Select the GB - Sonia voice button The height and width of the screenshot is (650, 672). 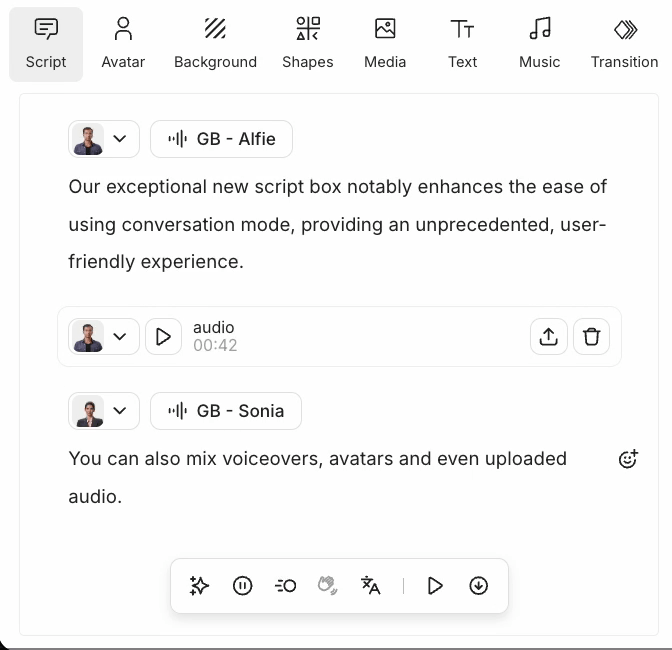[226, 411]
